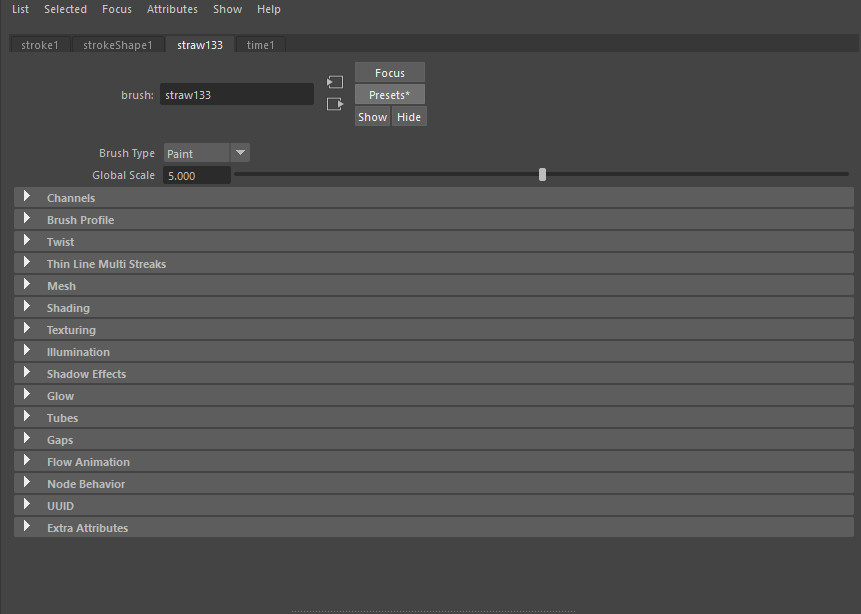Screen dimensions: 861x614
Task: Expand the Shadow Effects section
Action: pos(434,373)
